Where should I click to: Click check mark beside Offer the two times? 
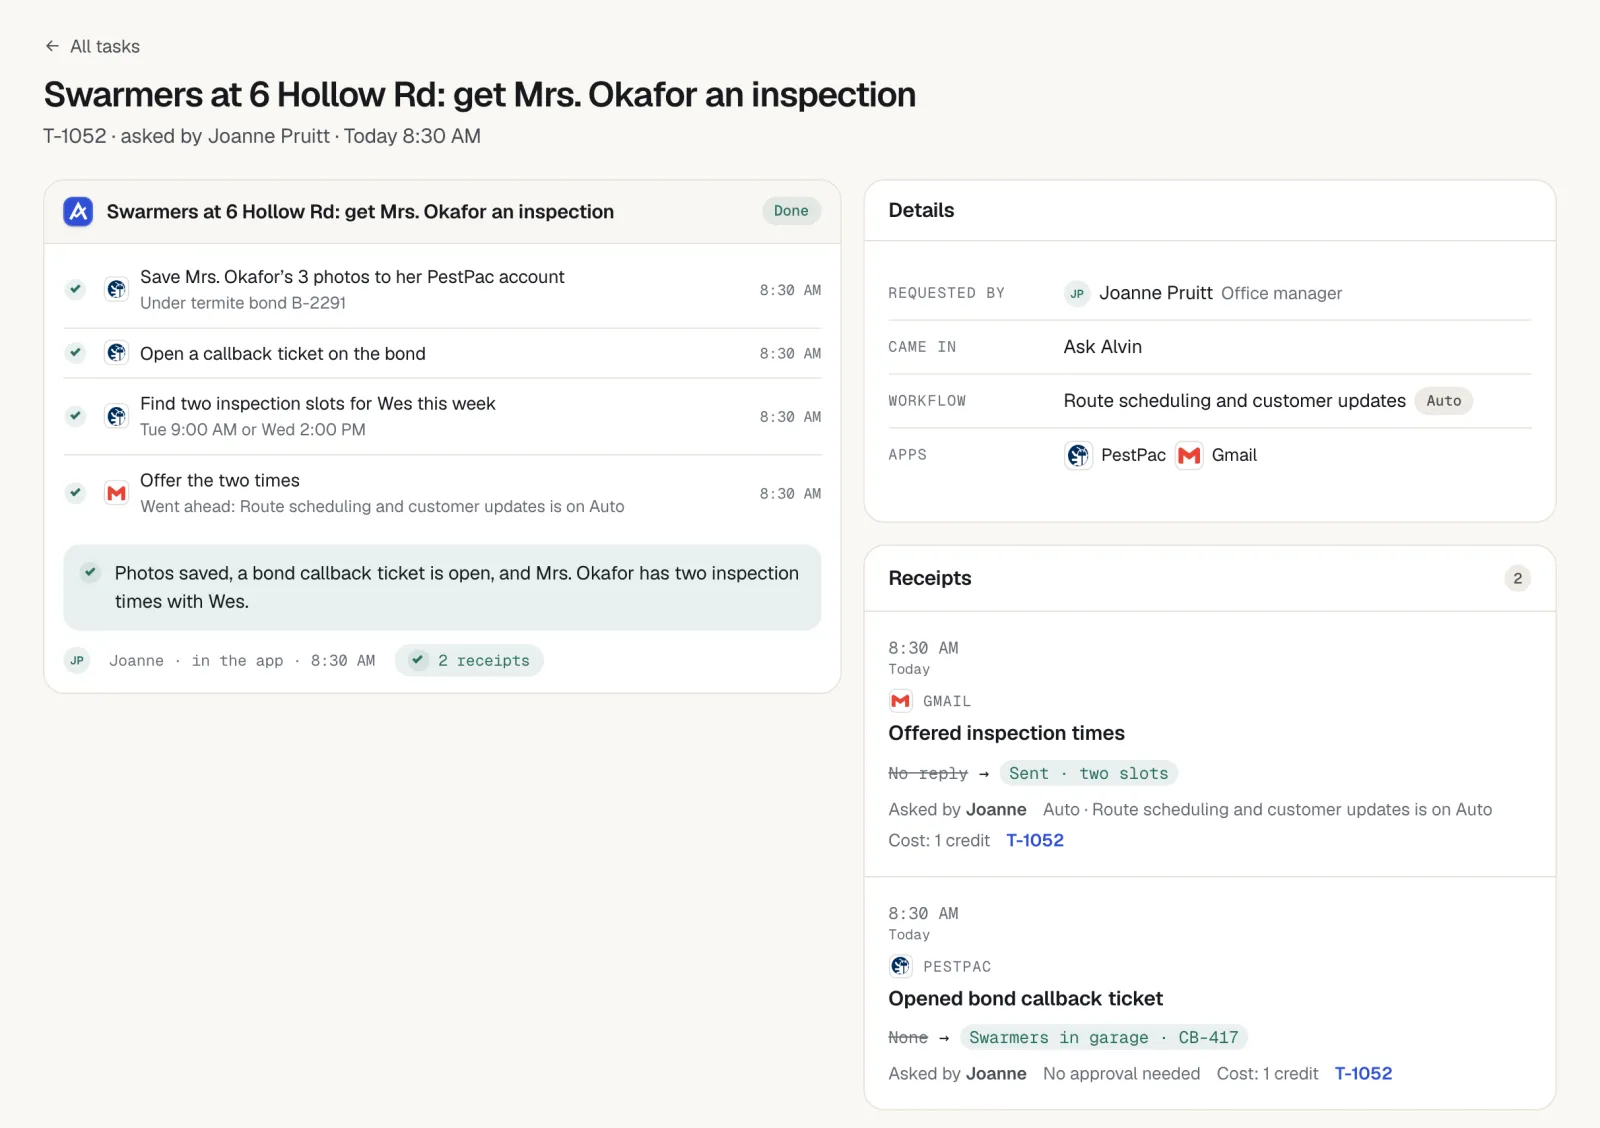coord(75,493)
